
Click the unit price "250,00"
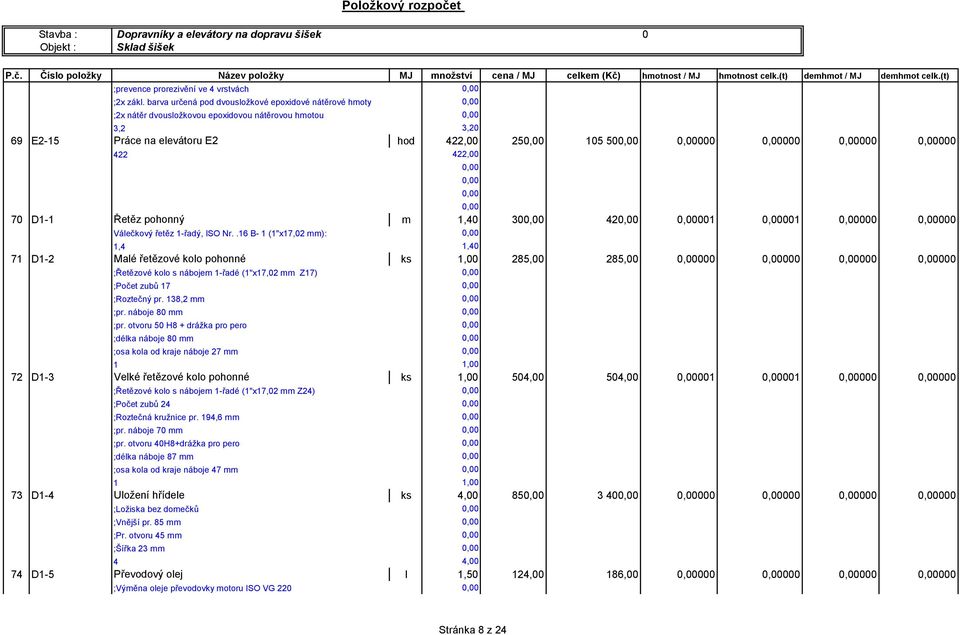coord(528,141)
